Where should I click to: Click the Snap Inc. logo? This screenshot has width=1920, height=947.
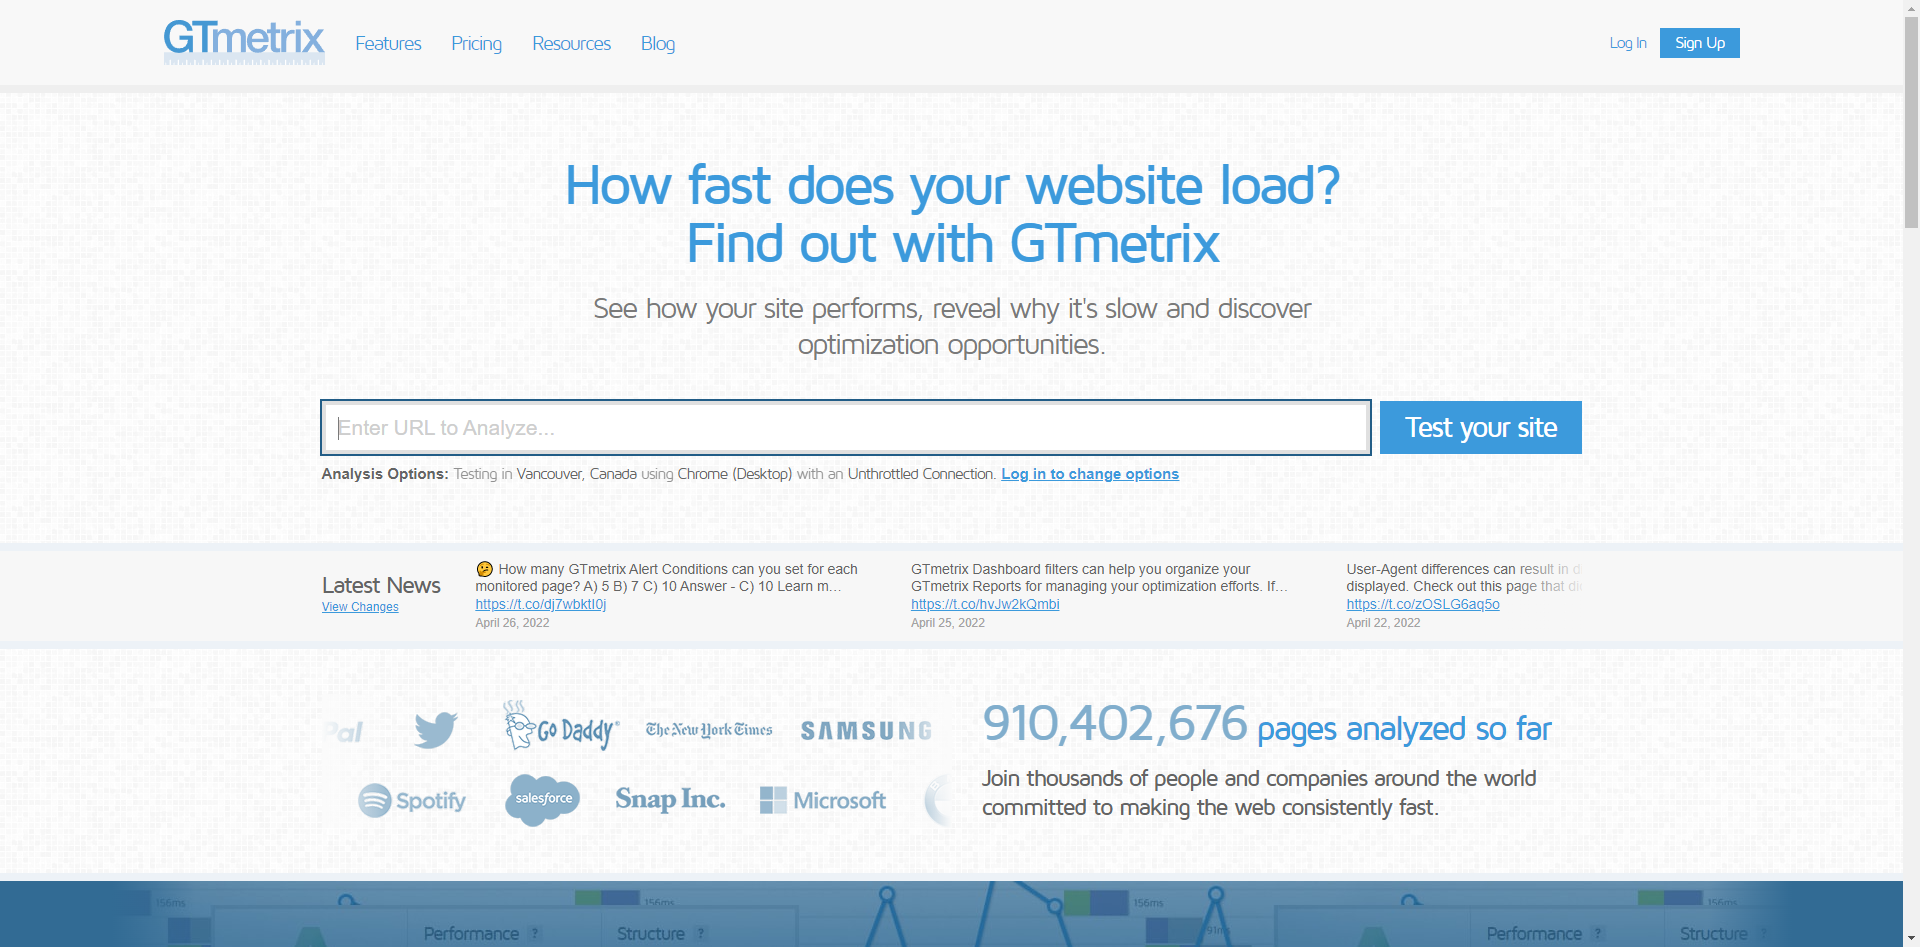(670, 799)
